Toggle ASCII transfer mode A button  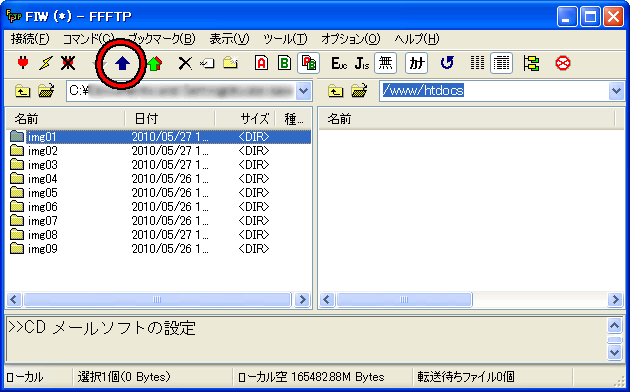(261, 63)
